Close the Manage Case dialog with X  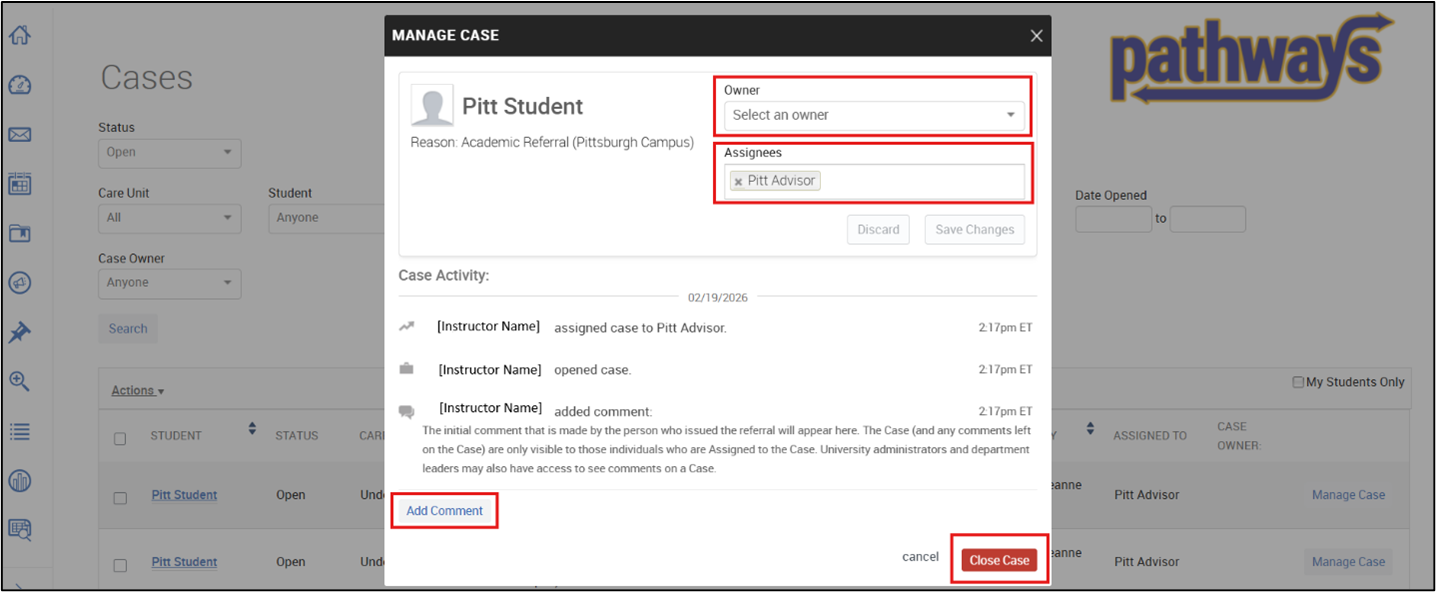[x=1036, y=36]
